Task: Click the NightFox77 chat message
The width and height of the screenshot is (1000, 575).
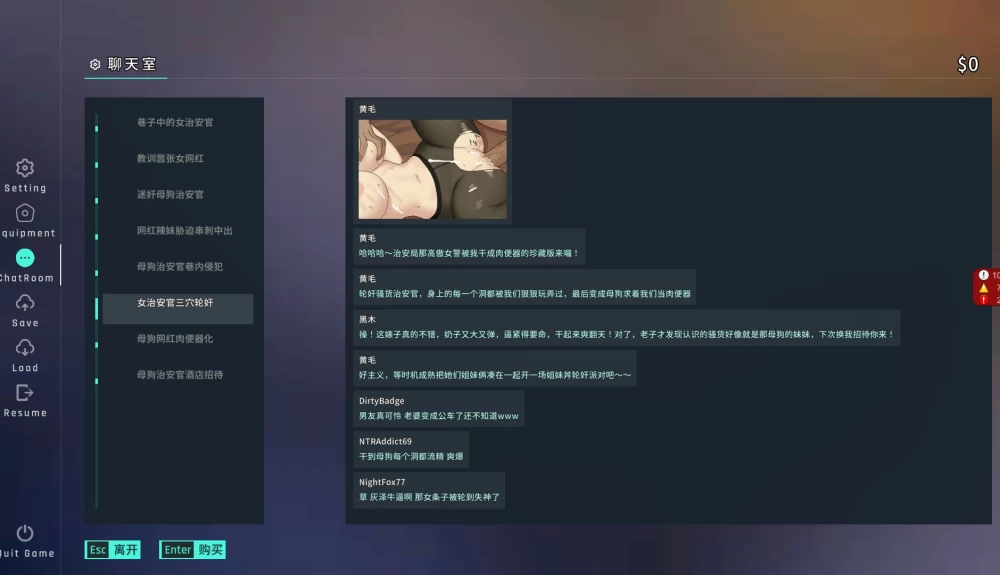Action: click(x=429, y=490)
